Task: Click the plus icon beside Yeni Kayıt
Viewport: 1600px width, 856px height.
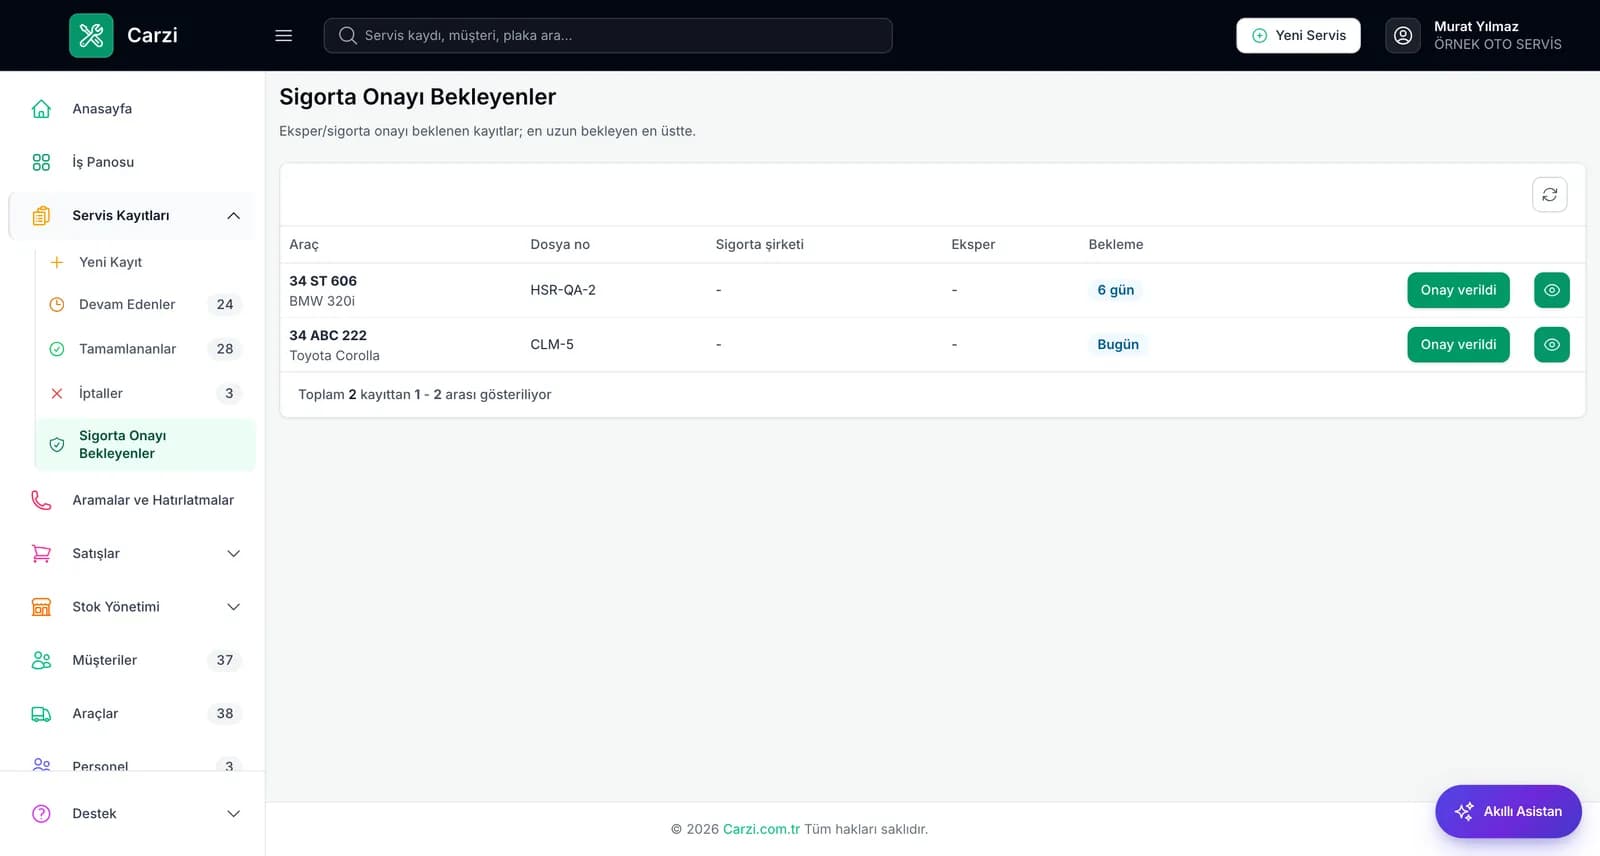Action: pos(57,262)
